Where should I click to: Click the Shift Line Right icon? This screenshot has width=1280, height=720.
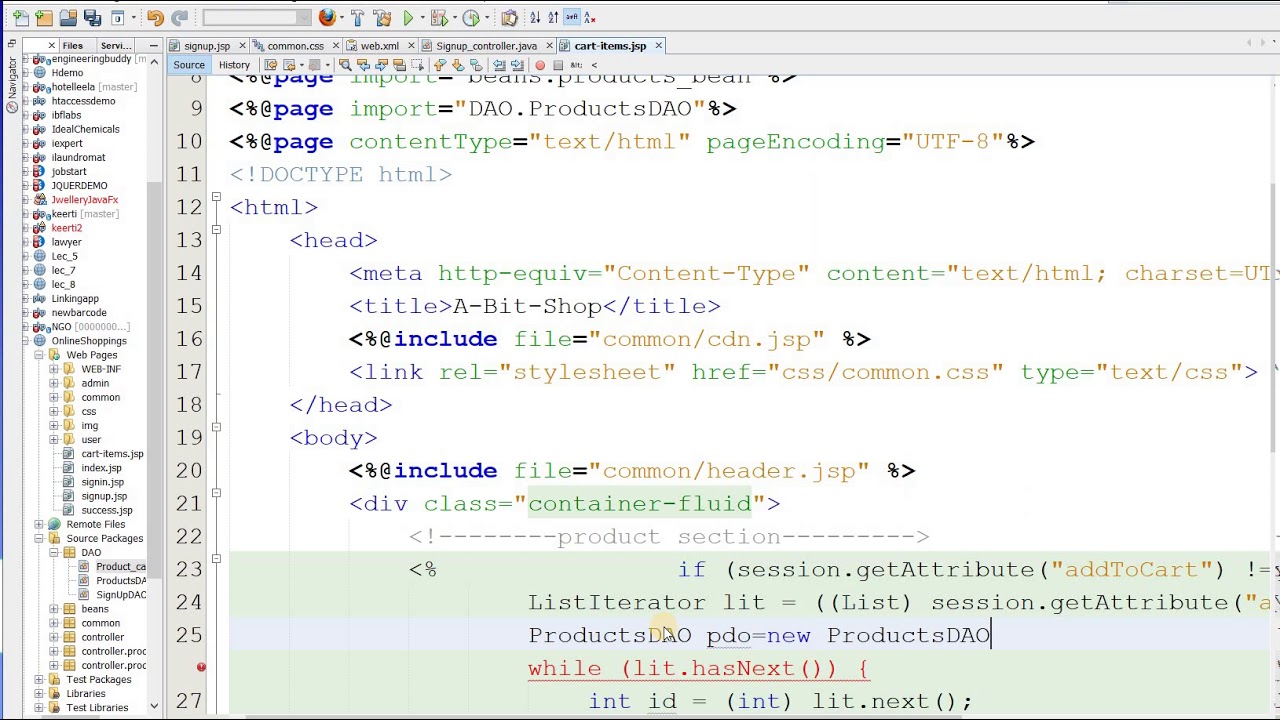pyautogui.click(x=517, y=65)
